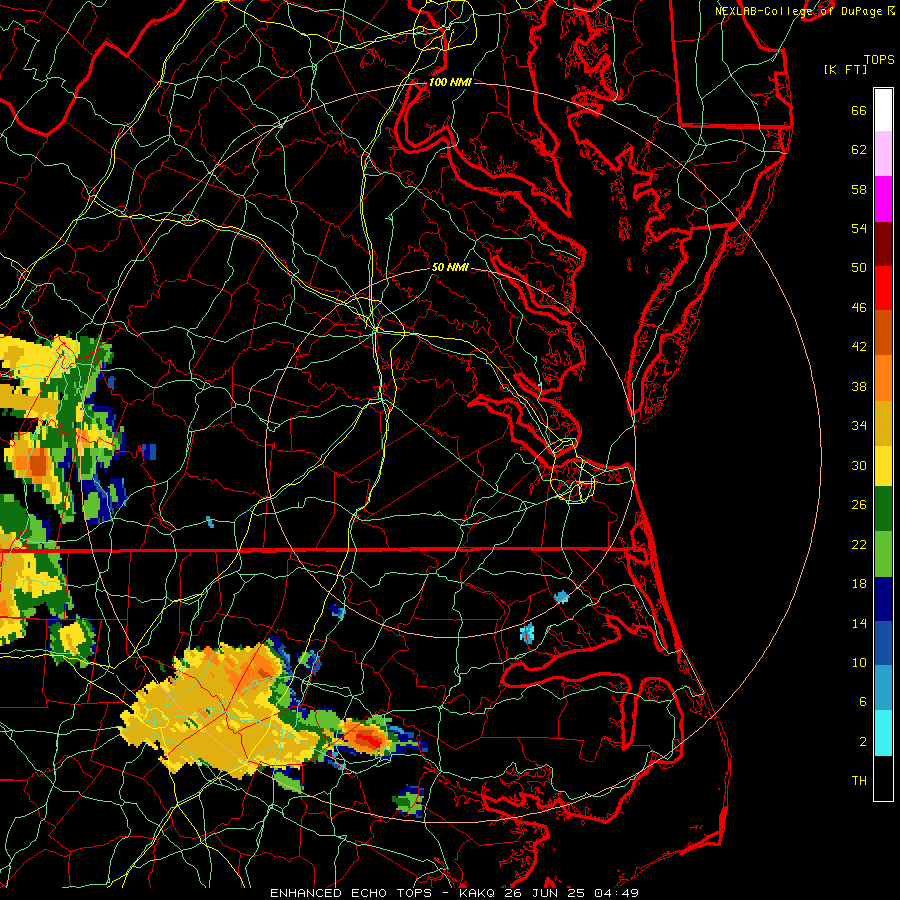
Task: Click the legend value 46
Action: (x=859, y=308)
